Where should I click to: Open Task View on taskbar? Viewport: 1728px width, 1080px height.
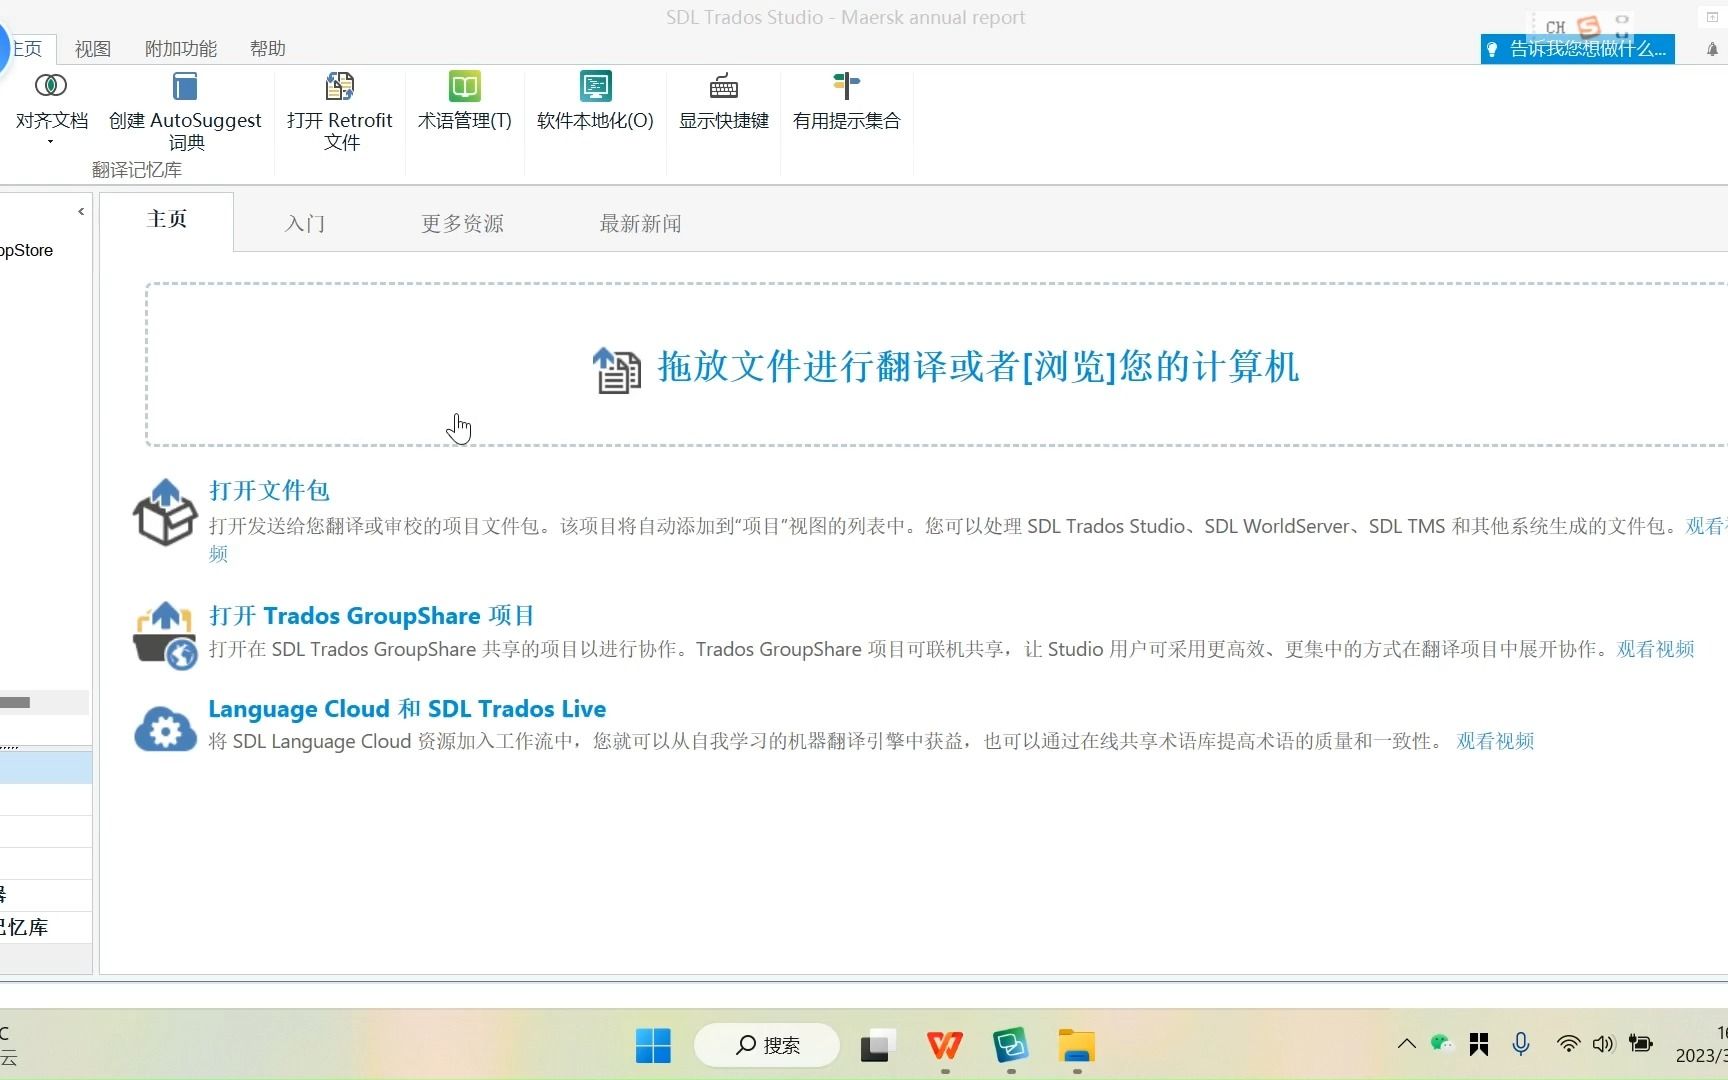point(877,1046)
